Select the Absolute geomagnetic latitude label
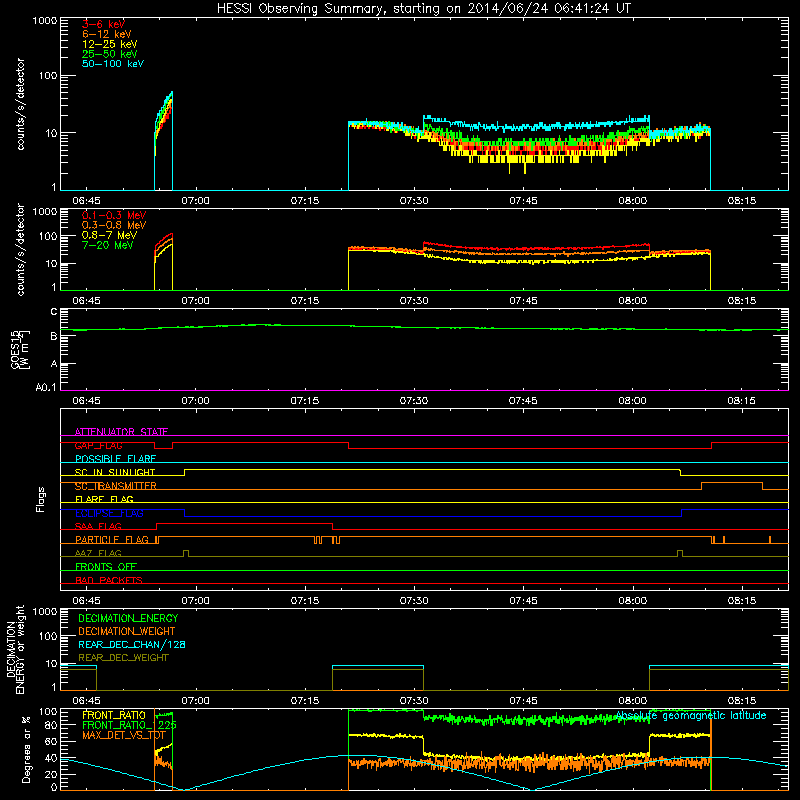 (x=691, y=715)
